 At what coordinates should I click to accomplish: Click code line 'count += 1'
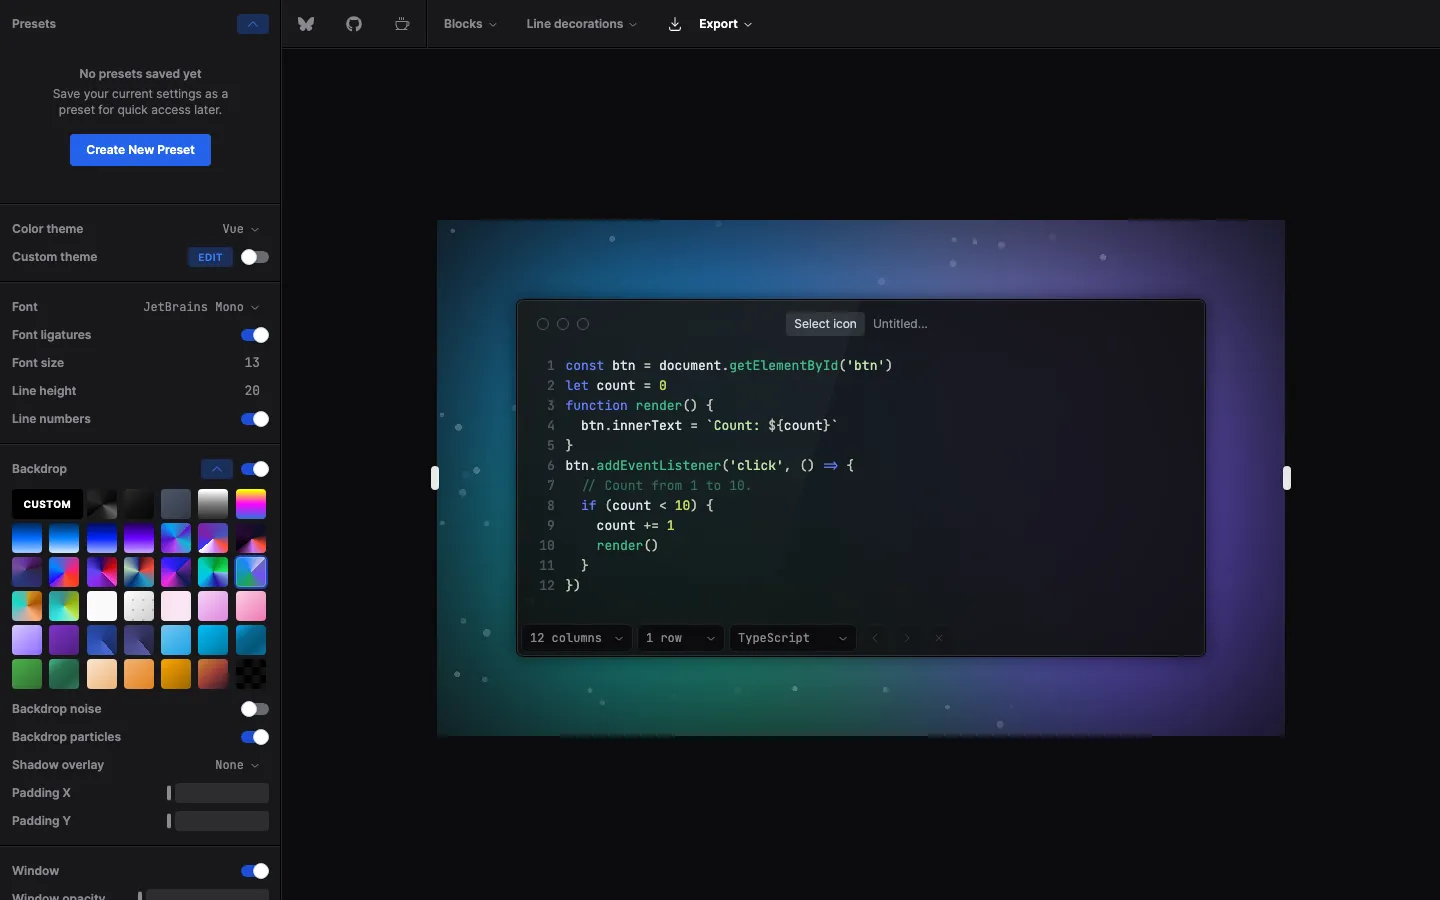pyautogui.click(x=635, y=525)
